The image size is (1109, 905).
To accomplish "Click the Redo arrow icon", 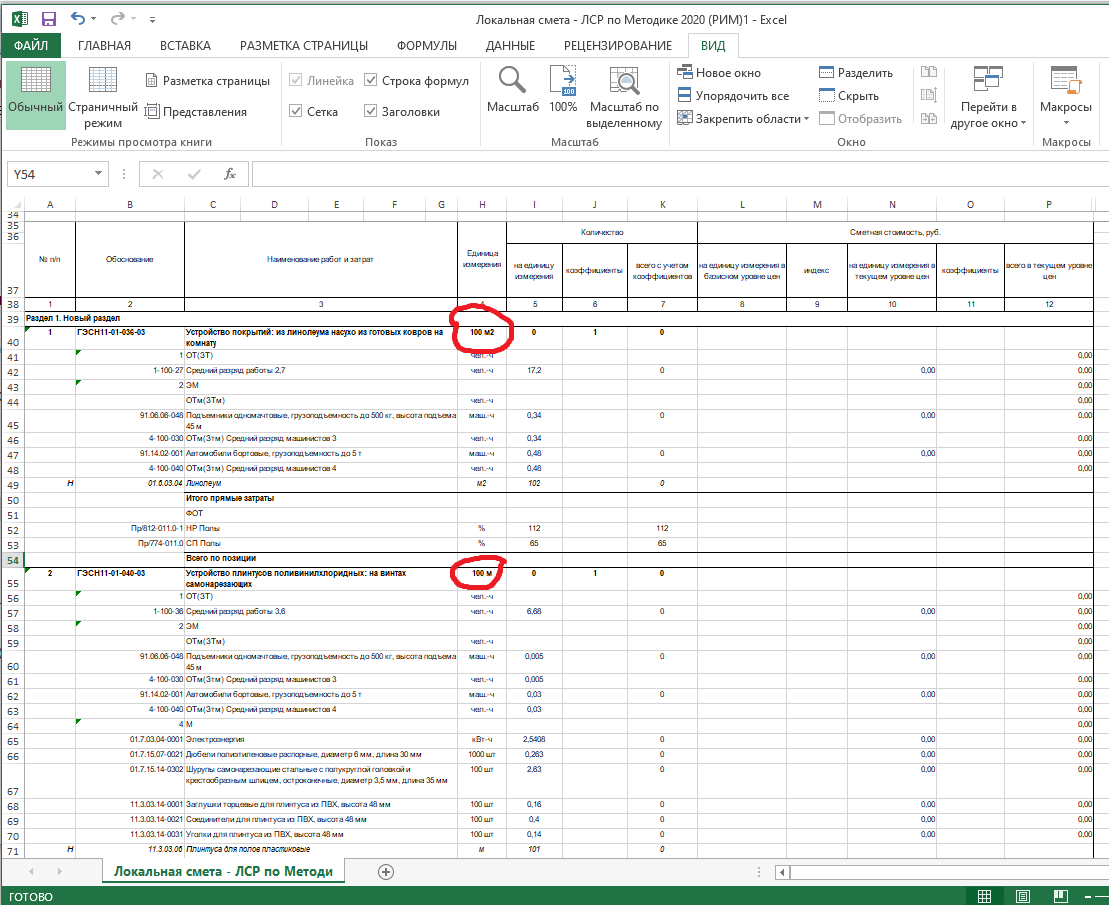I will pyautogui.click(x=117, y=19).
